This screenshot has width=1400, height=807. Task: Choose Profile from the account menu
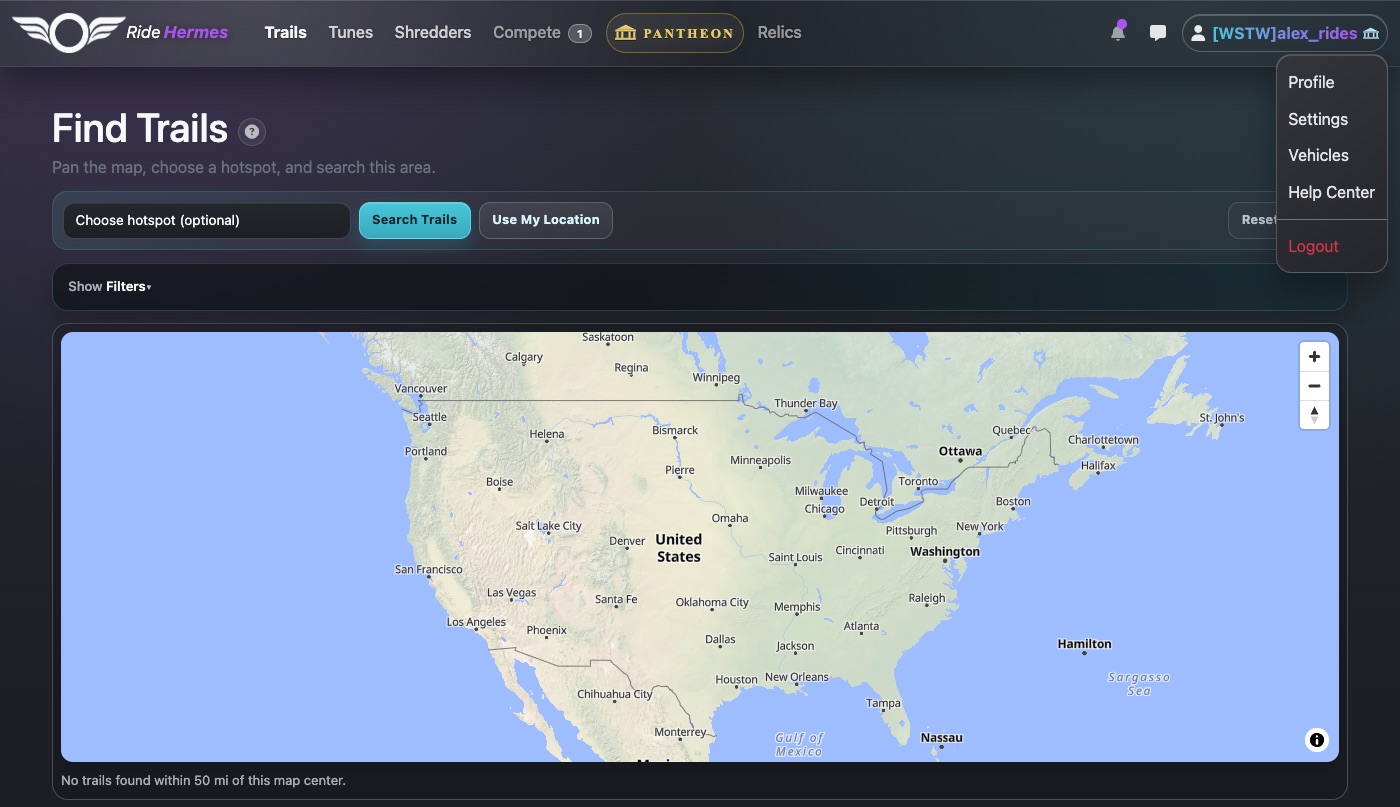[x=1331, y=82]
